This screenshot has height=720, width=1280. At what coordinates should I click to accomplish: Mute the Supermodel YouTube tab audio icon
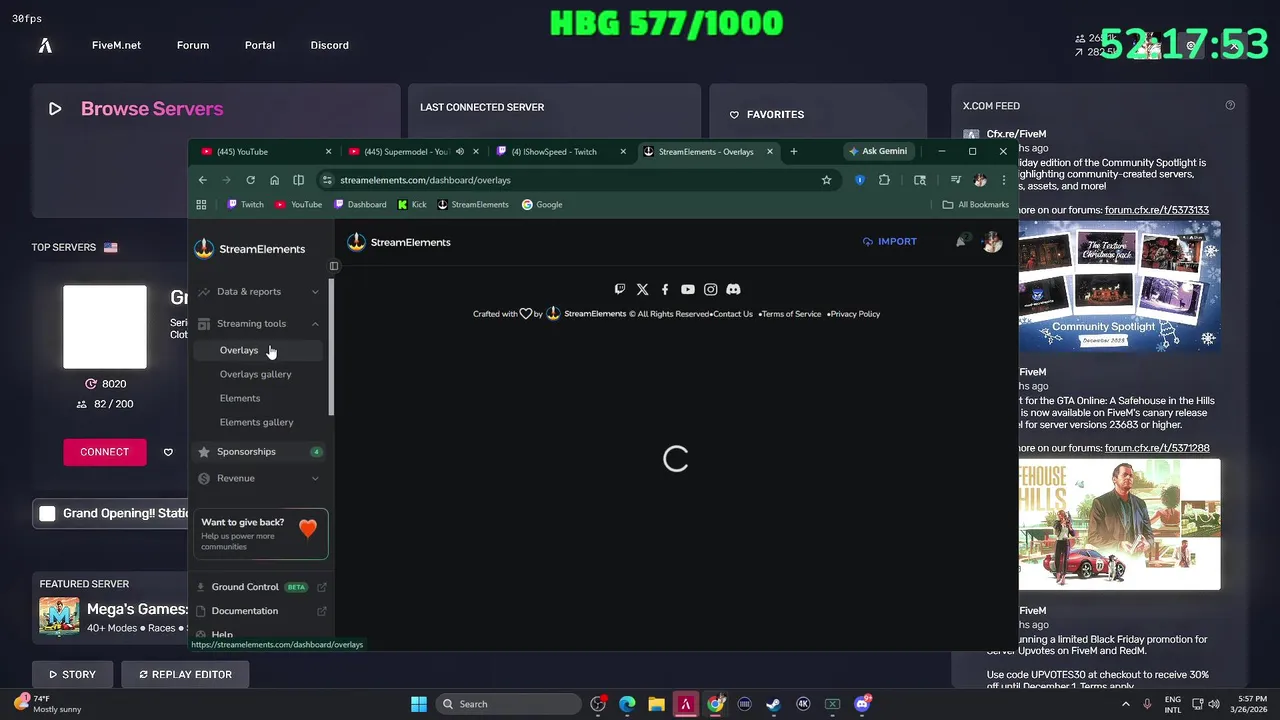point(460,152)
